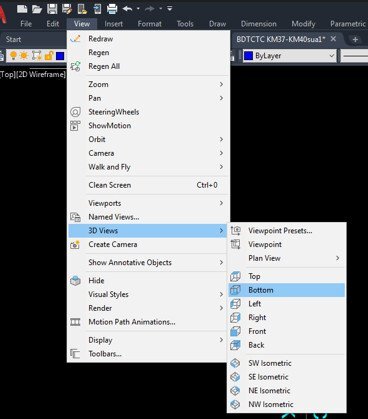This screenshot has width=368, height=419.
Task: Open the Modify menu
Action: [303, 24]
